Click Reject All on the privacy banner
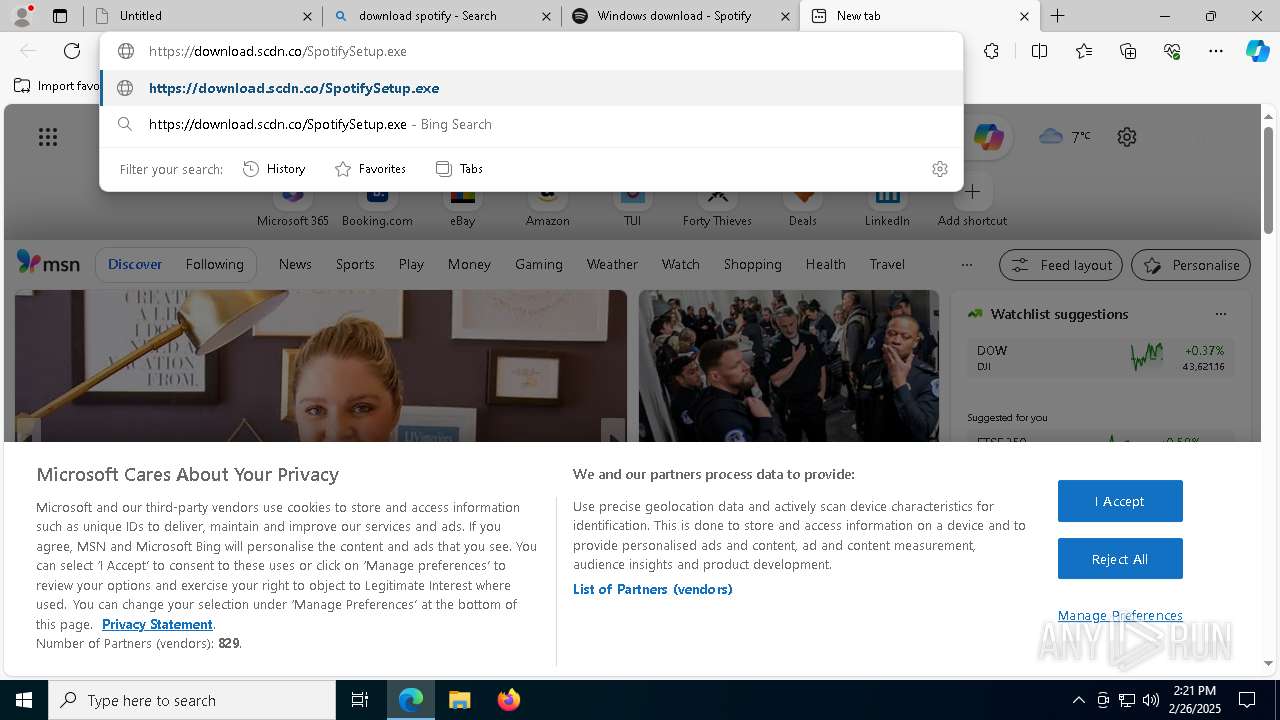1280x720 pixels. pos(1120,559)
